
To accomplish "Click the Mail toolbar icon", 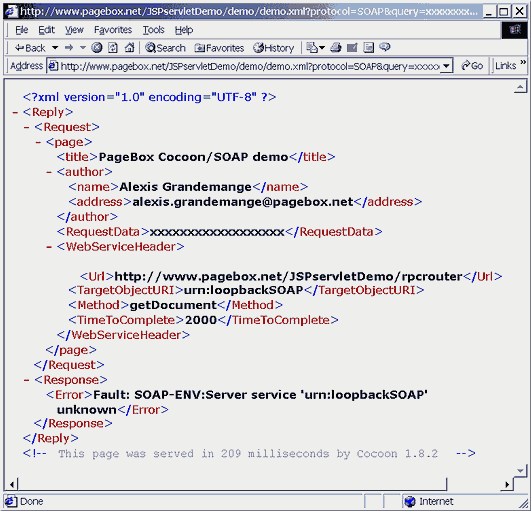I will (312, 48).
